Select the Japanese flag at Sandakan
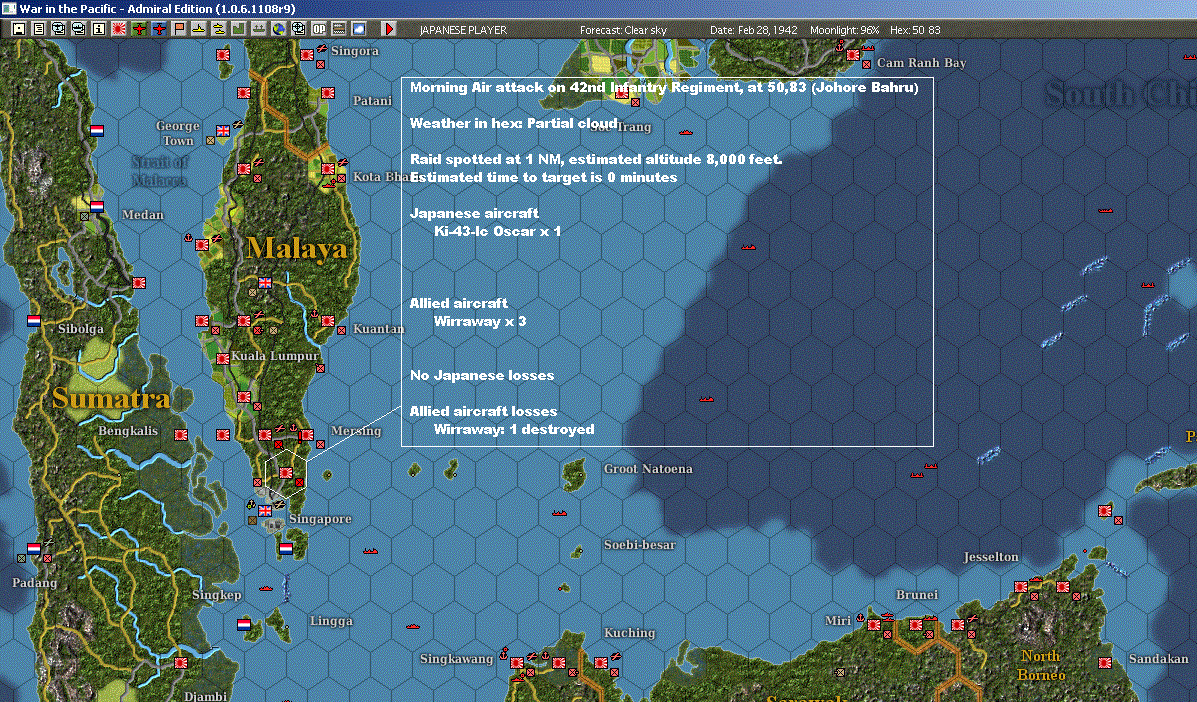 (x=1105, y=662)
